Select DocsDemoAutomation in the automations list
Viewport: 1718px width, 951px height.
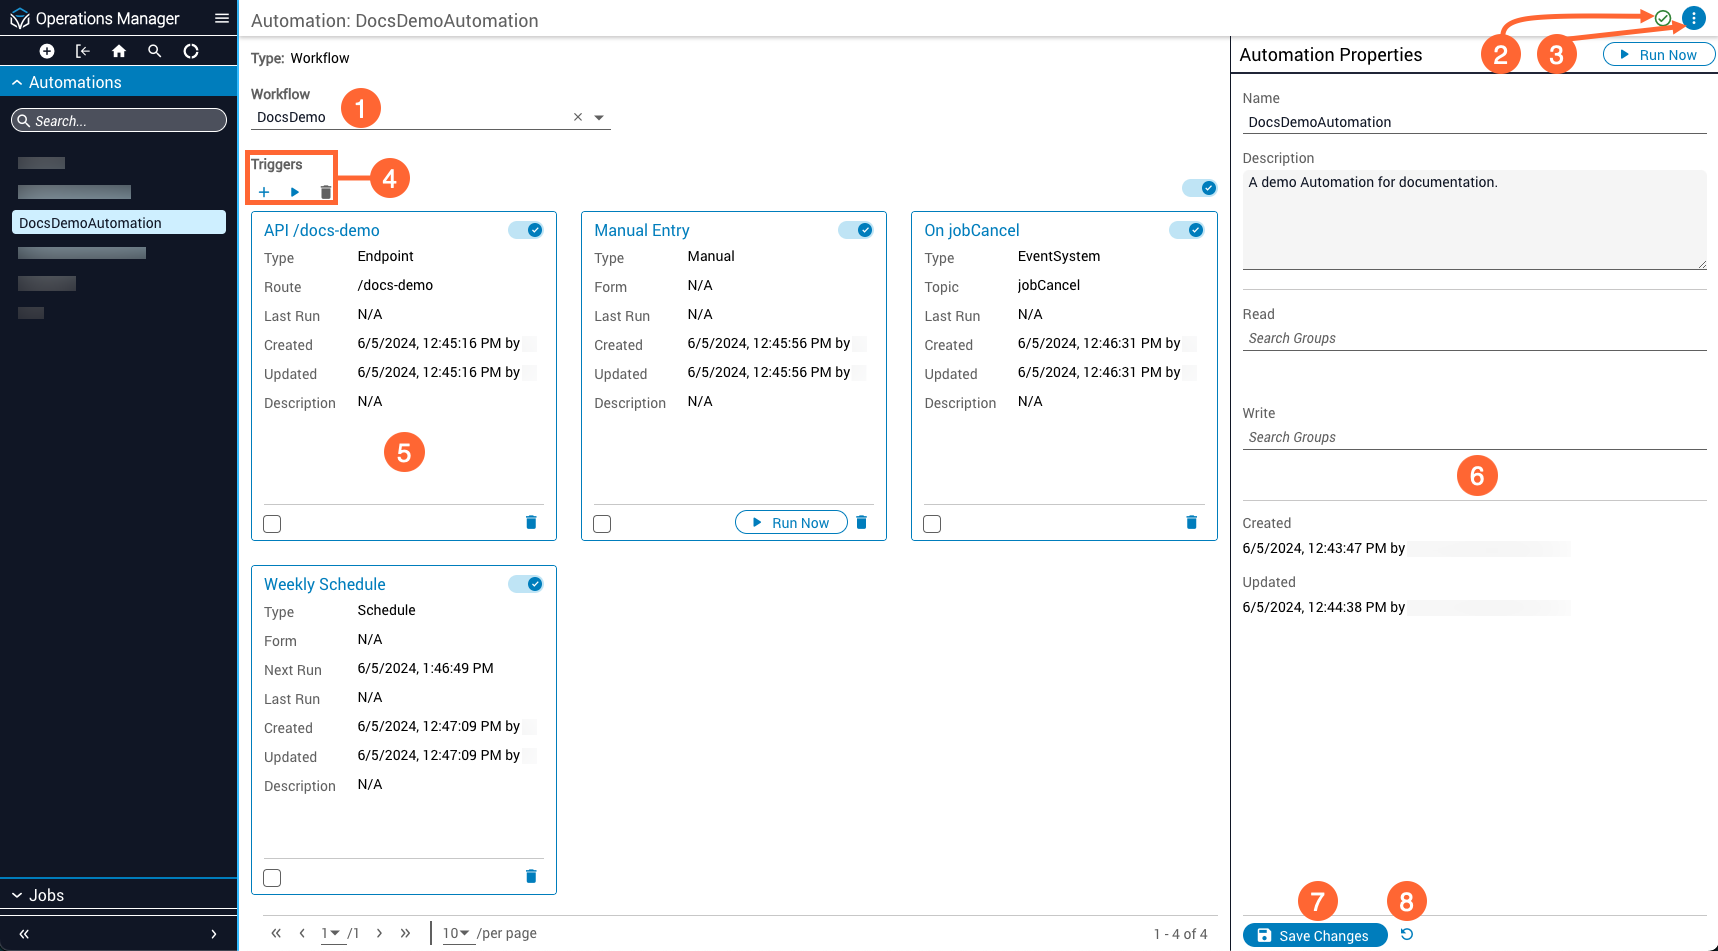[x=118, y=223]
